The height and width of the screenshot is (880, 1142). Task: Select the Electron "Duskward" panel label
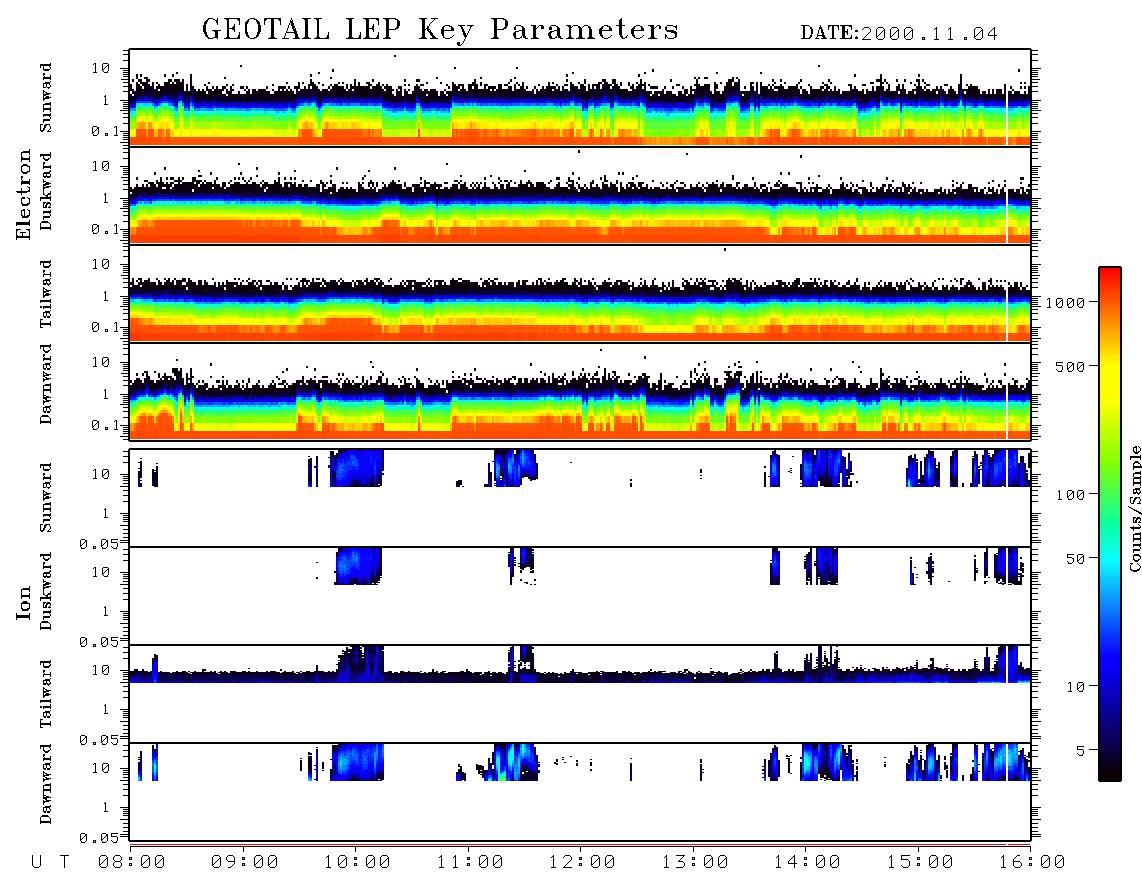pos(46,191)
